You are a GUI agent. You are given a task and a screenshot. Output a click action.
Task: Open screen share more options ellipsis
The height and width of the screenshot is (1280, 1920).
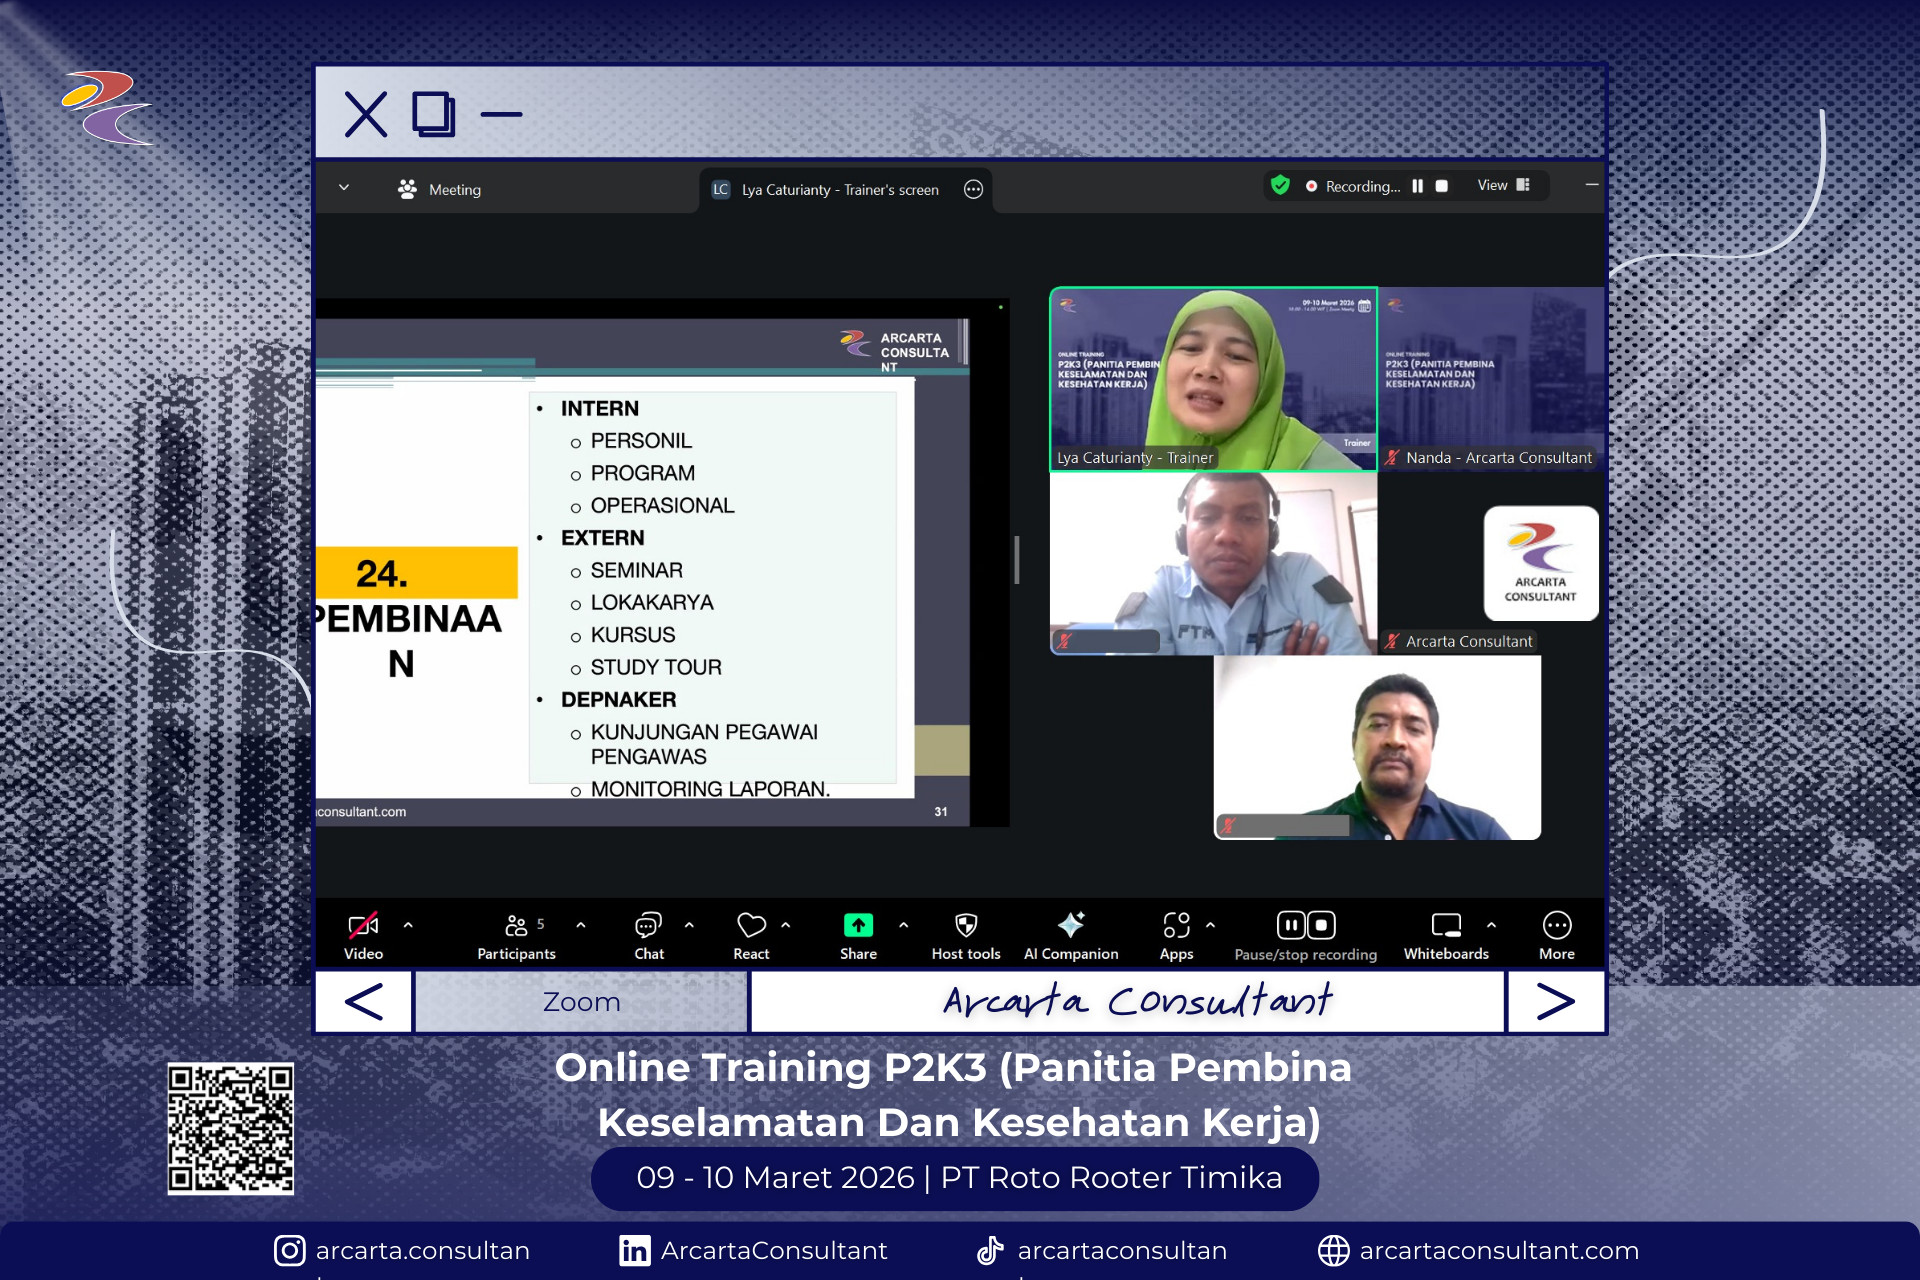point(973,190)
